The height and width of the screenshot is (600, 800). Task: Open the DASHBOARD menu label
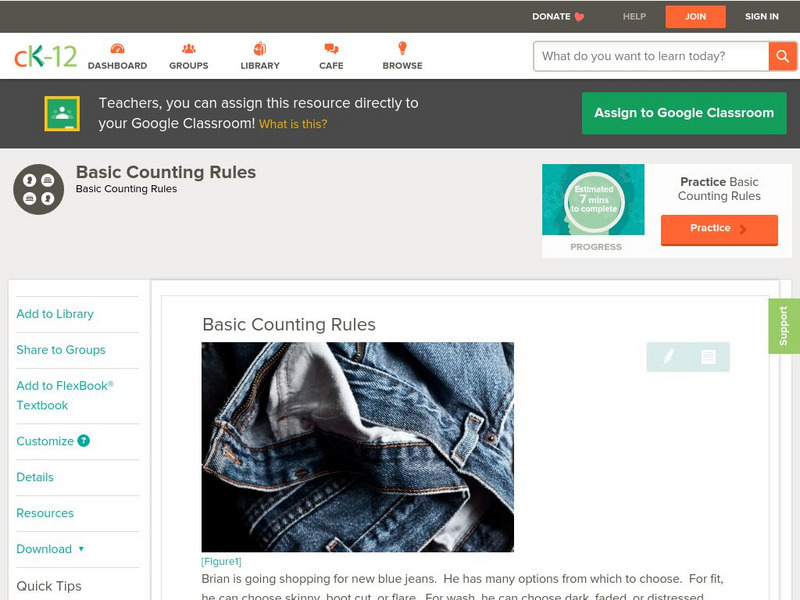[117, 66]
